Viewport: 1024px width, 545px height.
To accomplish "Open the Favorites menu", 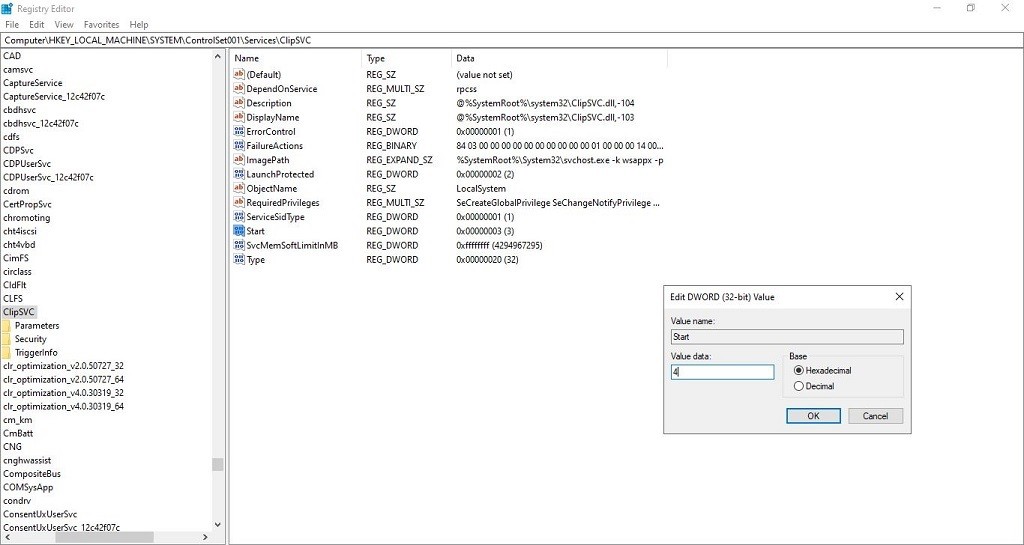I will tap(102, 25).
